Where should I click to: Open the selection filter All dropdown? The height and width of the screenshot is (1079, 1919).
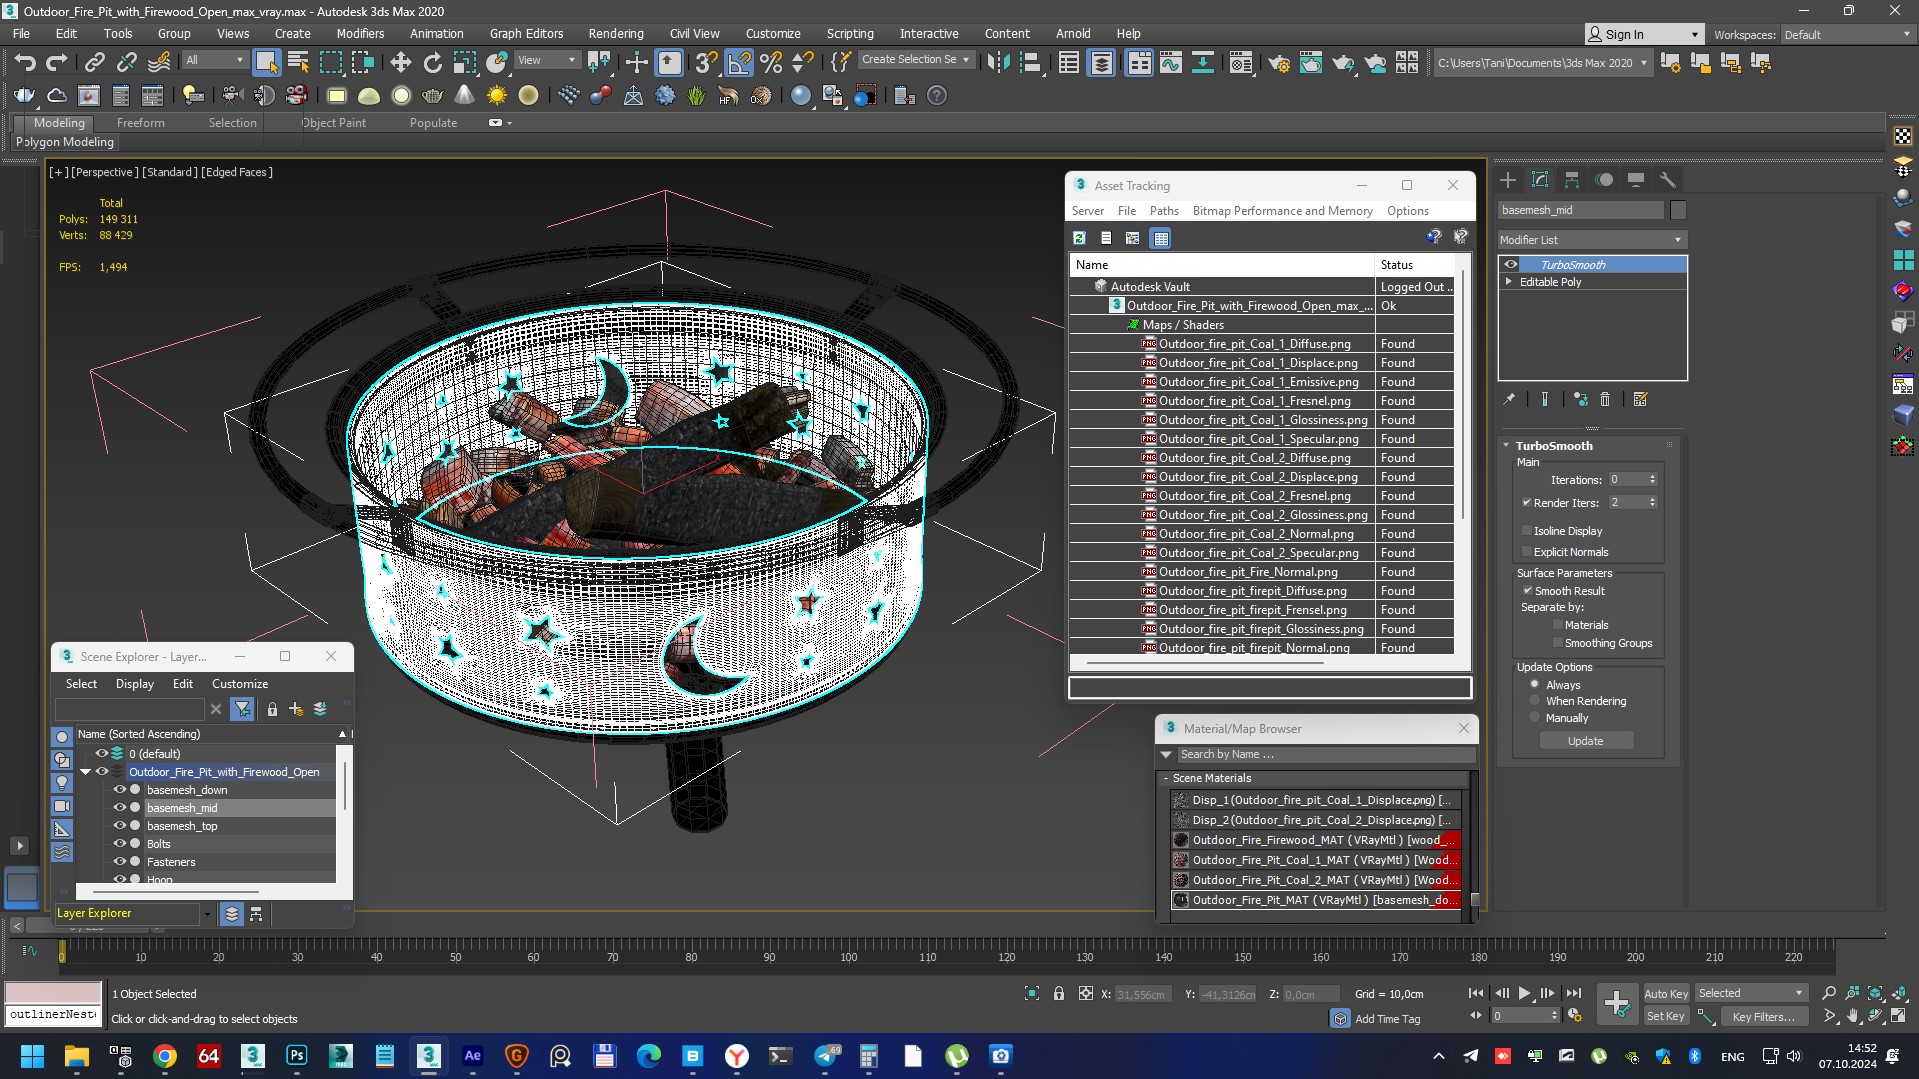click(214, 60)
